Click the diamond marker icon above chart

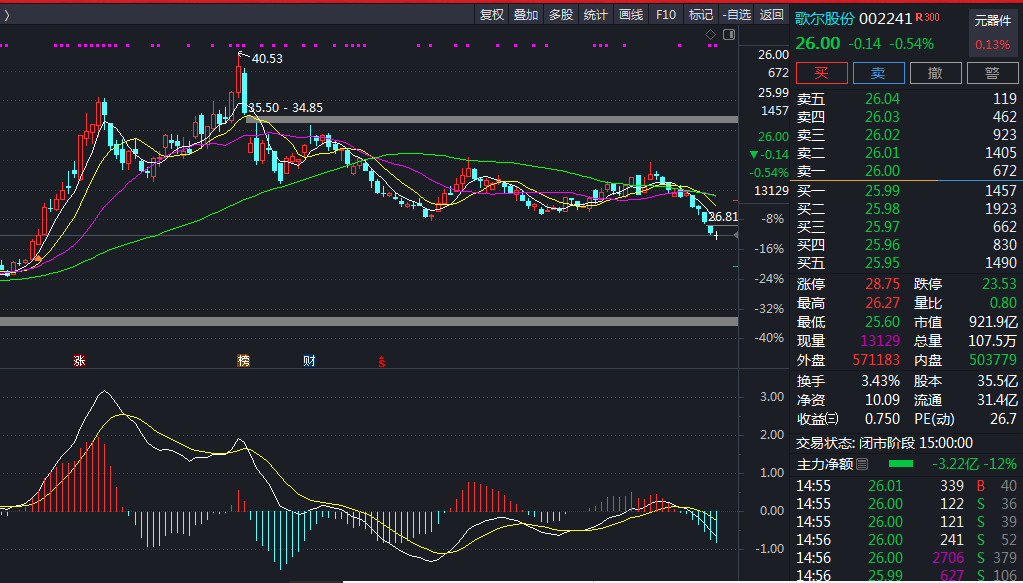710,35
